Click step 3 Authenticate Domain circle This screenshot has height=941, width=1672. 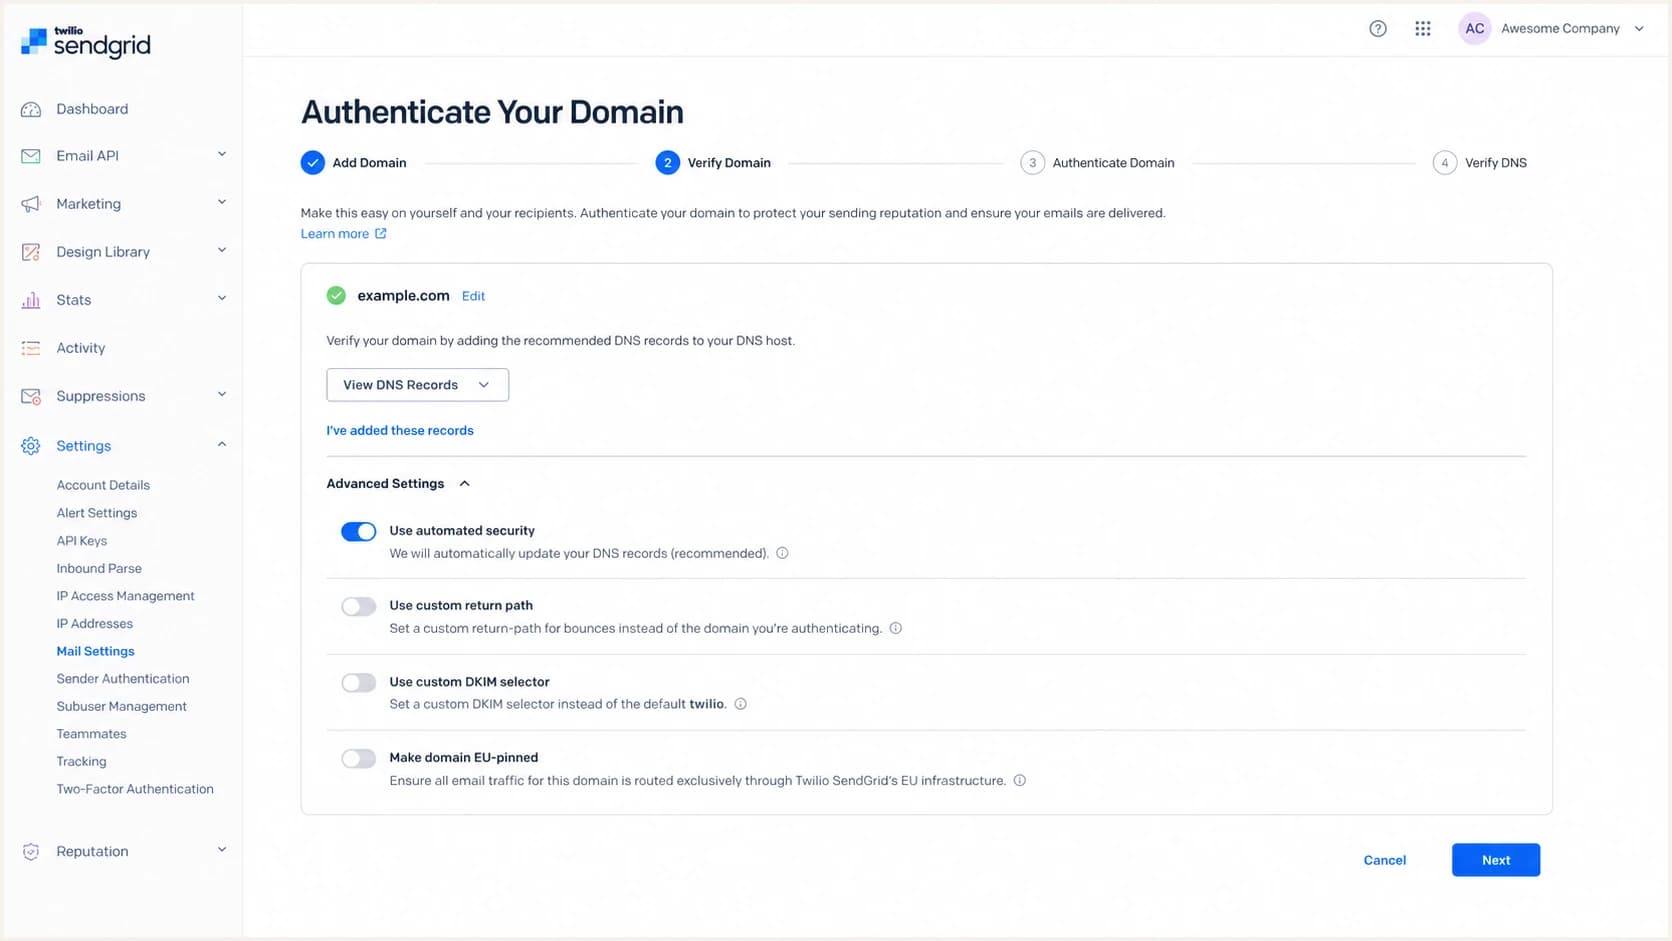tap(1033, 163)
